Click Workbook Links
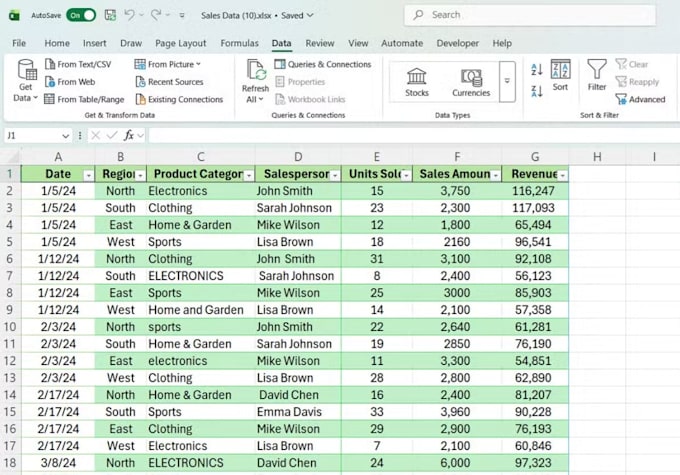Screen dimensions: 680x475 click(310, 99)
